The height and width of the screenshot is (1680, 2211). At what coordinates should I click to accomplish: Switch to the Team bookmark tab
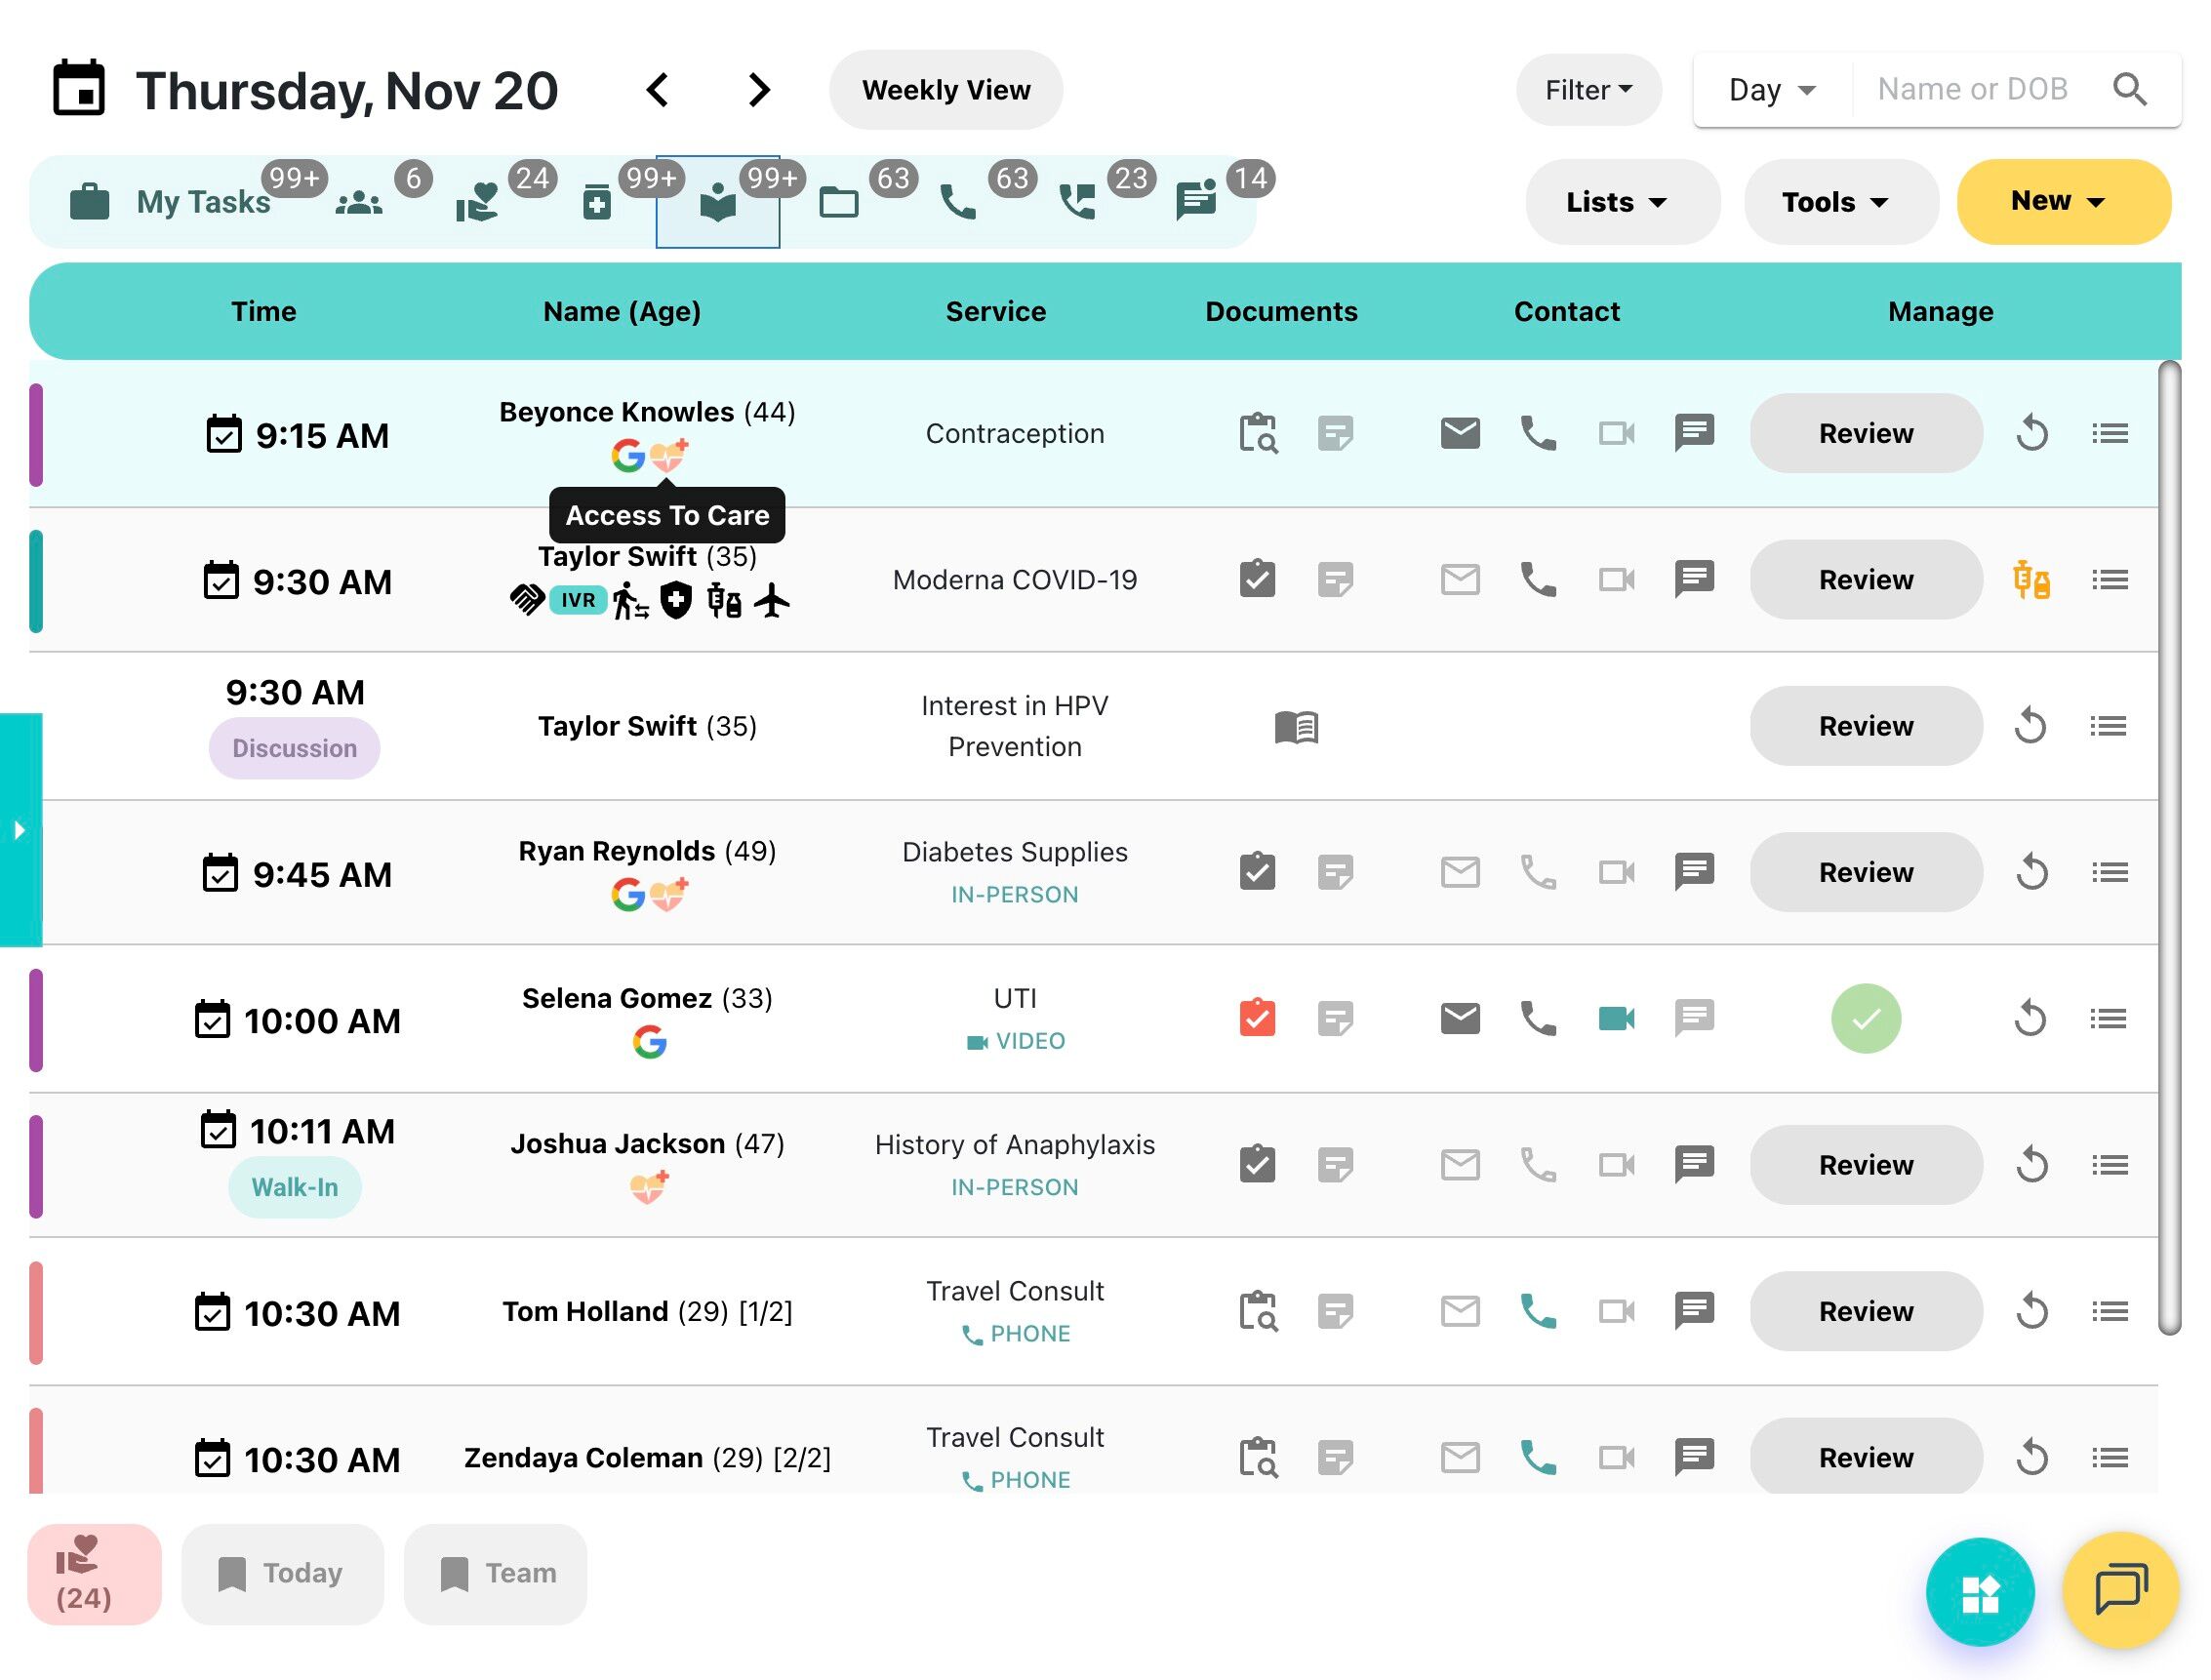point(496,1573)
